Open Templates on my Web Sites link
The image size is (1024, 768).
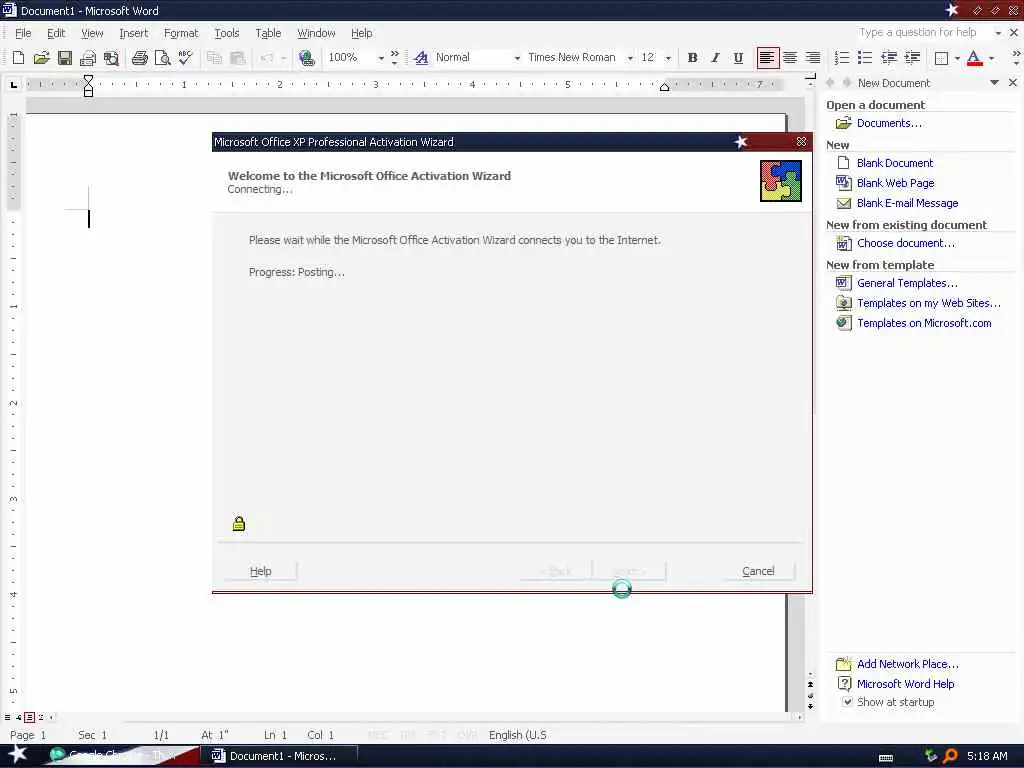pyautogui.click(x=929, y=303)
